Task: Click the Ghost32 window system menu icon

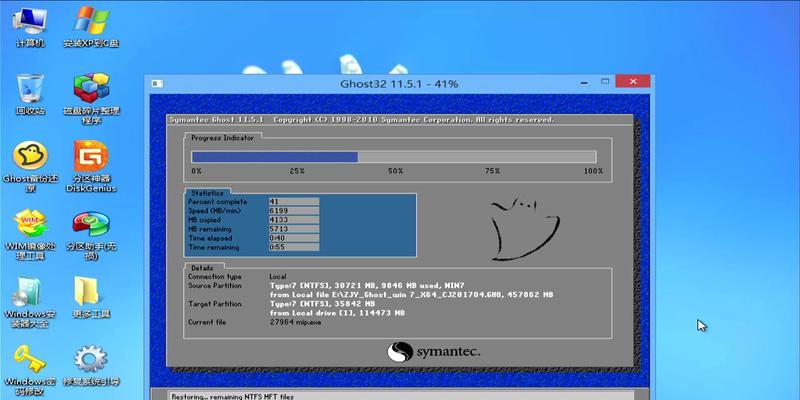Action: (158, 83)
